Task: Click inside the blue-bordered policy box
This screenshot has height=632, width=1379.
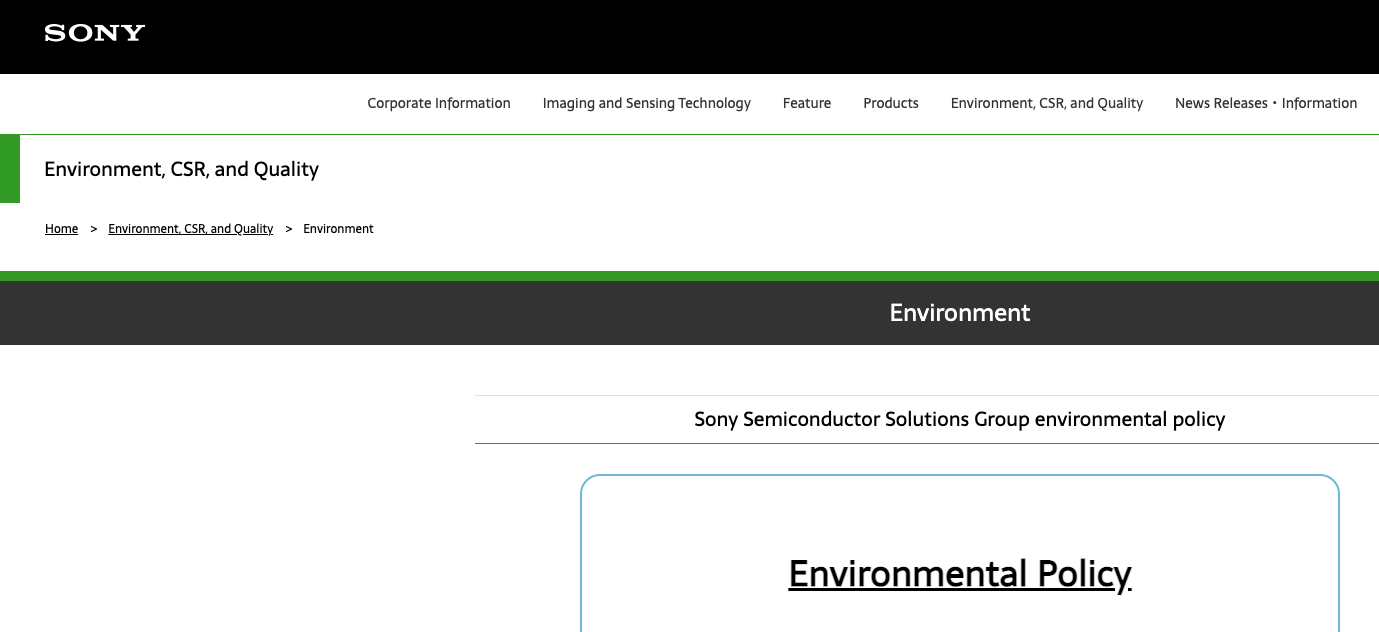Action: 960,520
